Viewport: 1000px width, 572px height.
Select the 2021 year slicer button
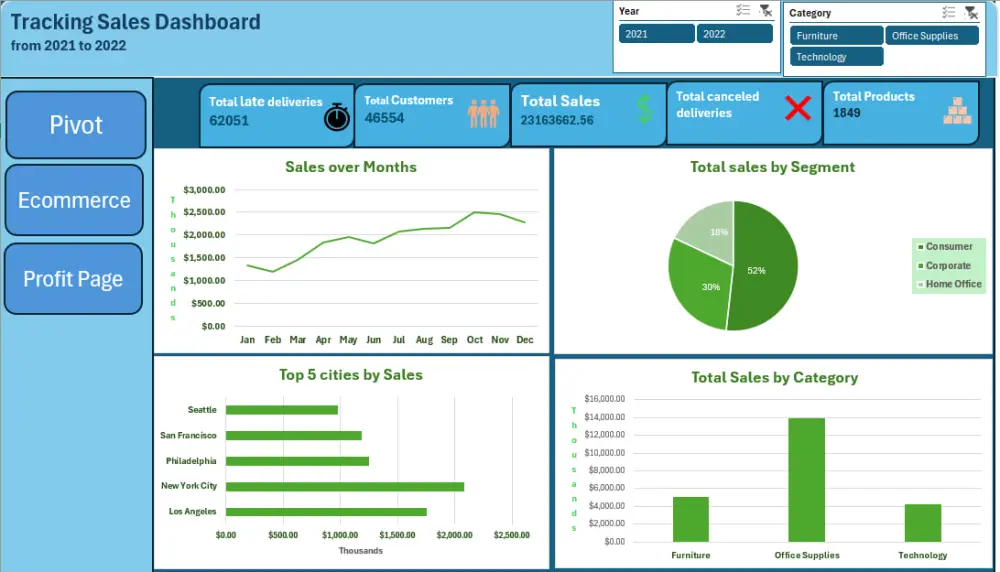pos(656,34)
